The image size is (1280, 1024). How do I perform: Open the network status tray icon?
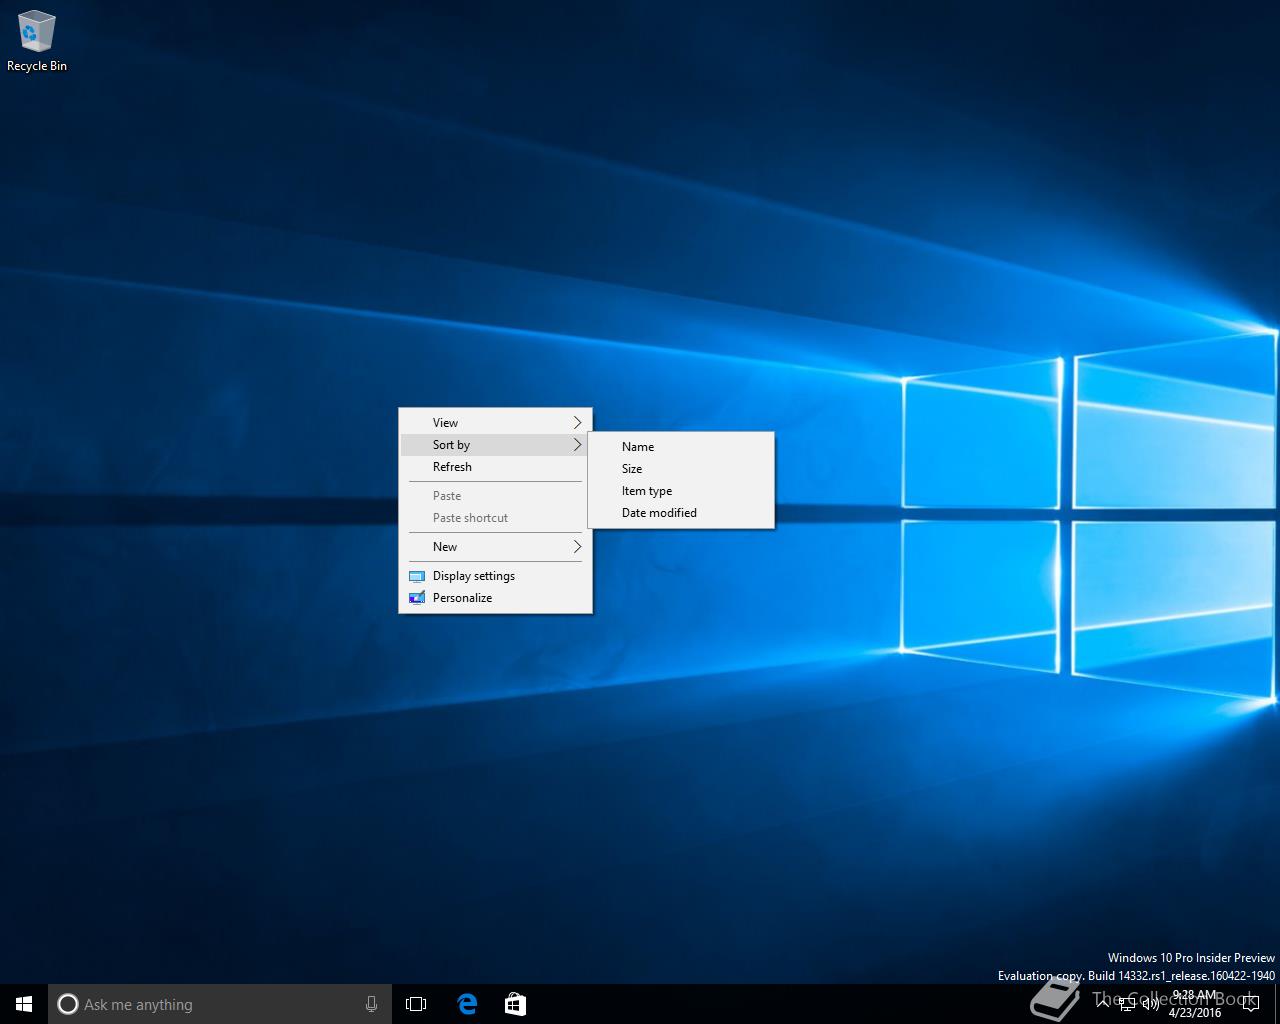(x=1127, y=1004)
